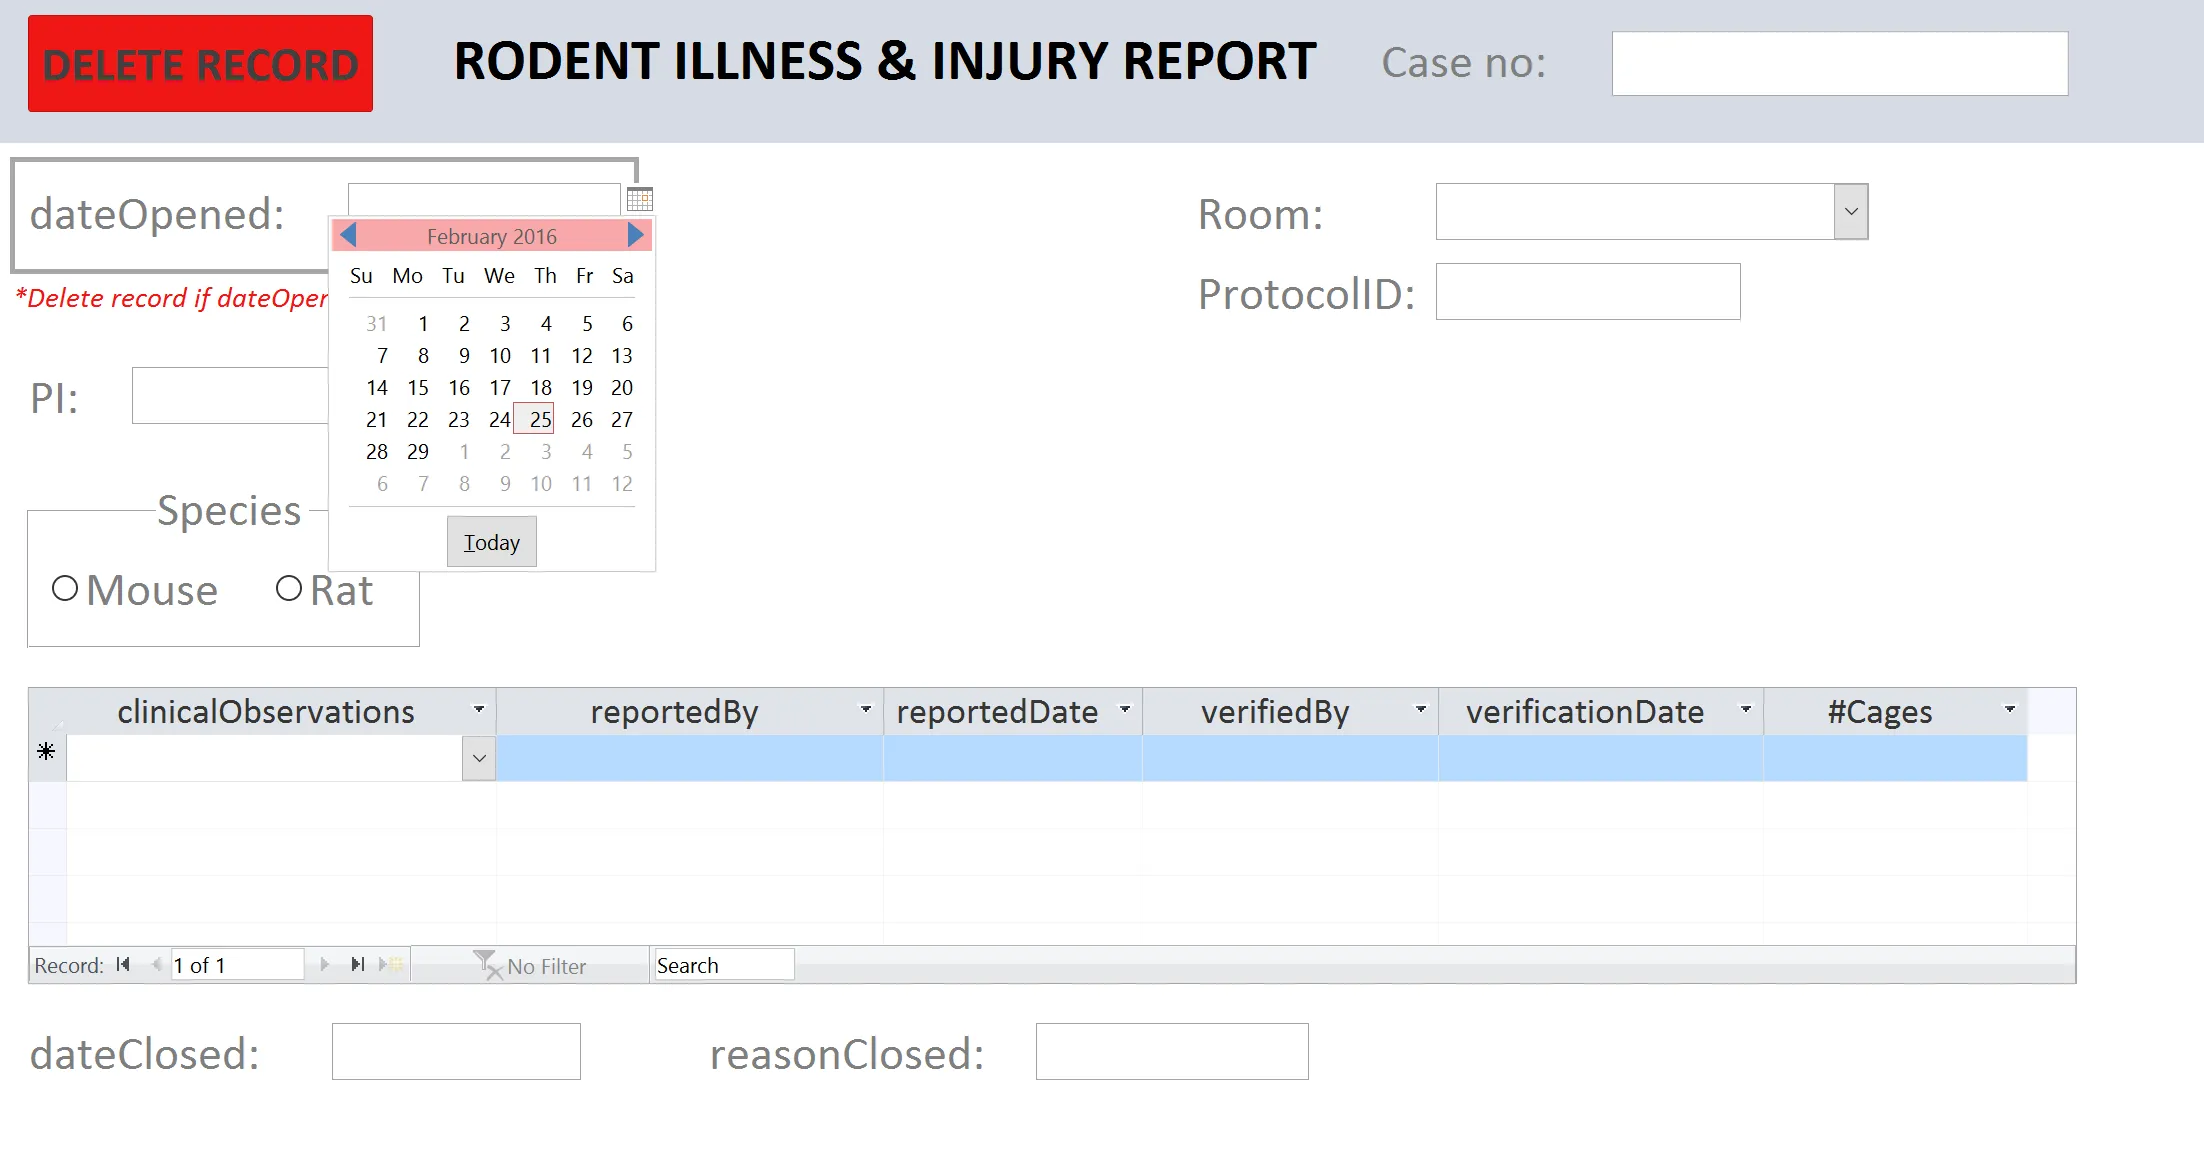Click the No Filter funnel icon
The image size is (2204, 1152).
486,965
